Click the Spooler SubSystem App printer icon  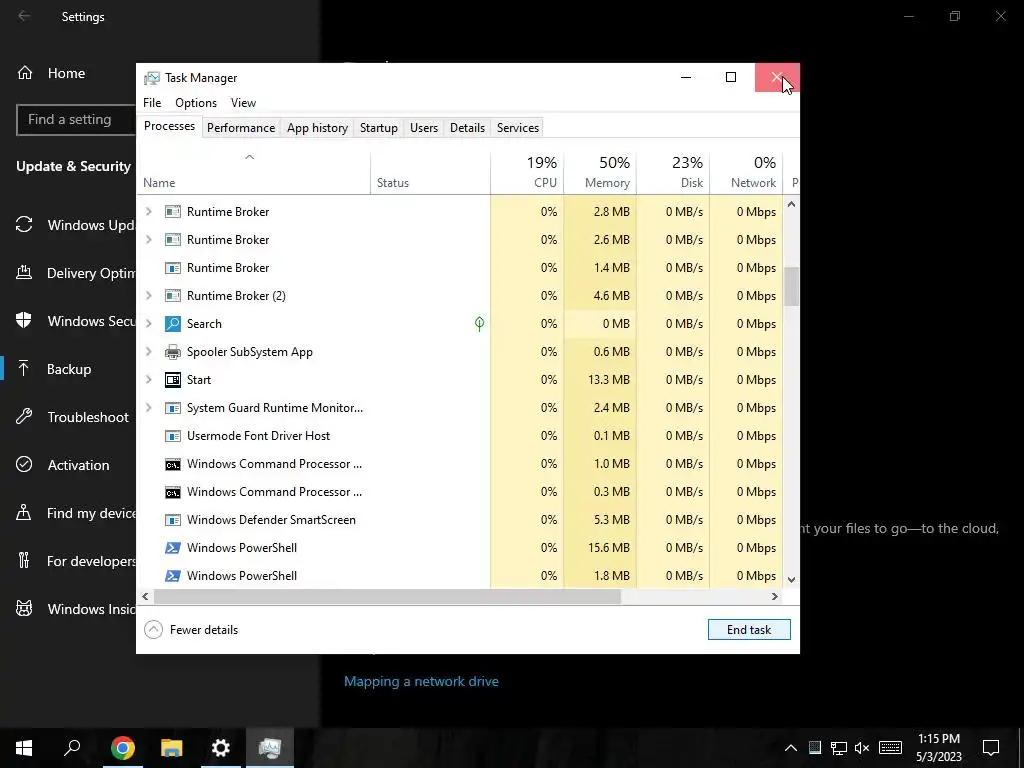172,352
